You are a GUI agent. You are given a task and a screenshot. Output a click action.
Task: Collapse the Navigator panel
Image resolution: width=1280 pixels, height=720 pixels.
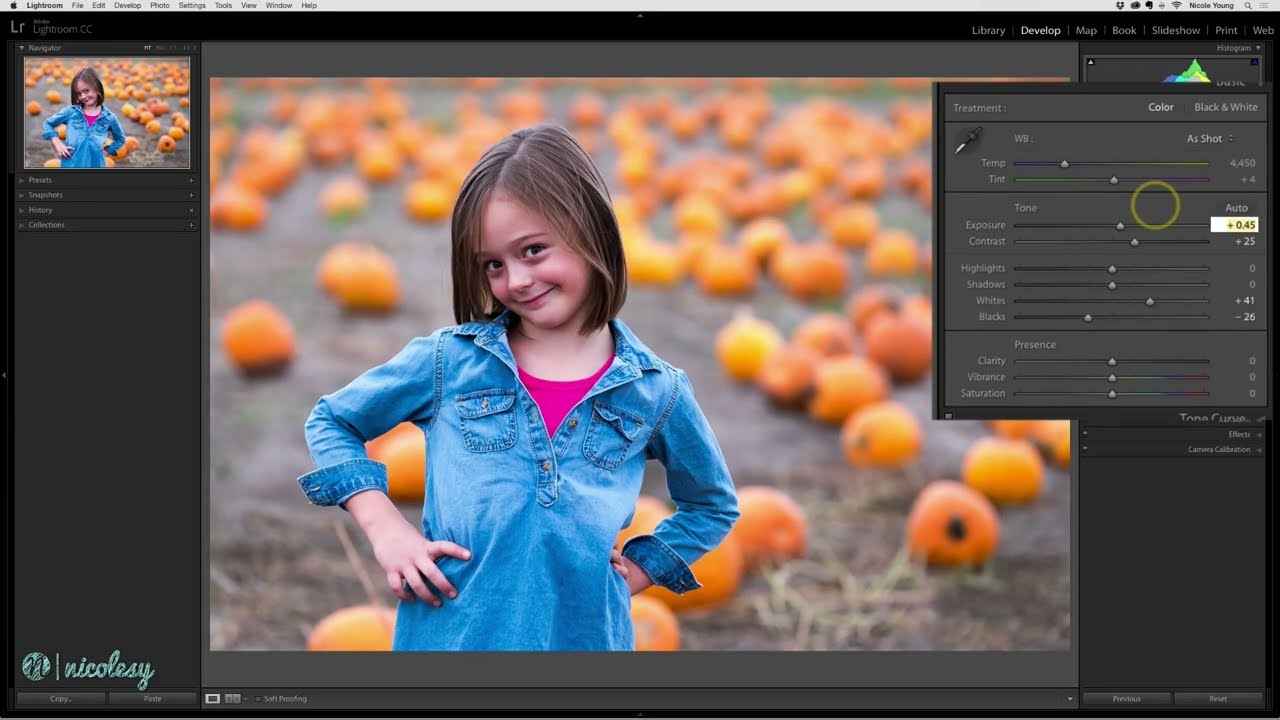coord(22,48)
